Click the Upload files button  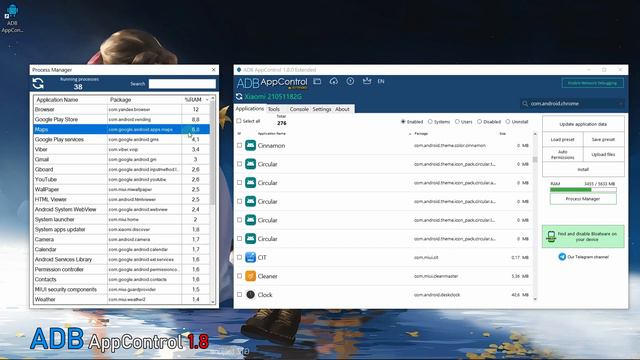pos(603,154)
